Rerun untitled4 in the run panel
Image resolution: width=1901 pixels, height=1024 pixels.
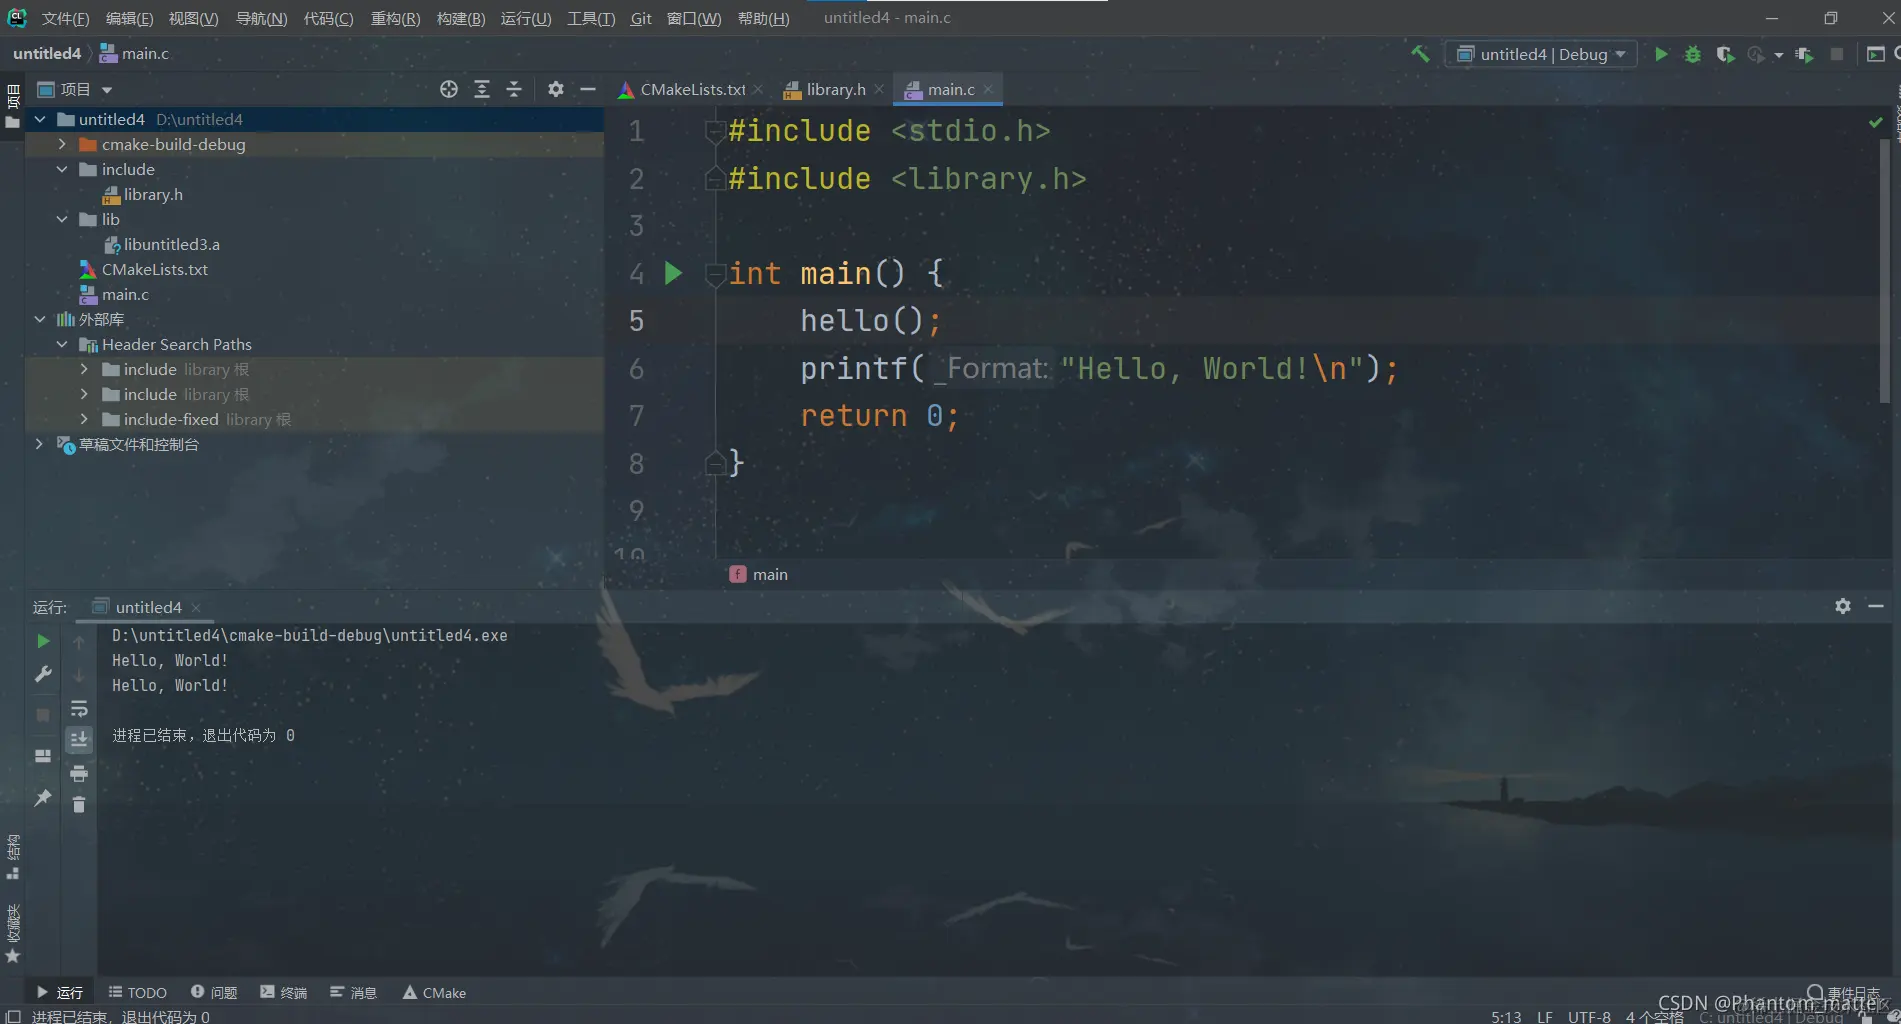(x=43, y=641)
